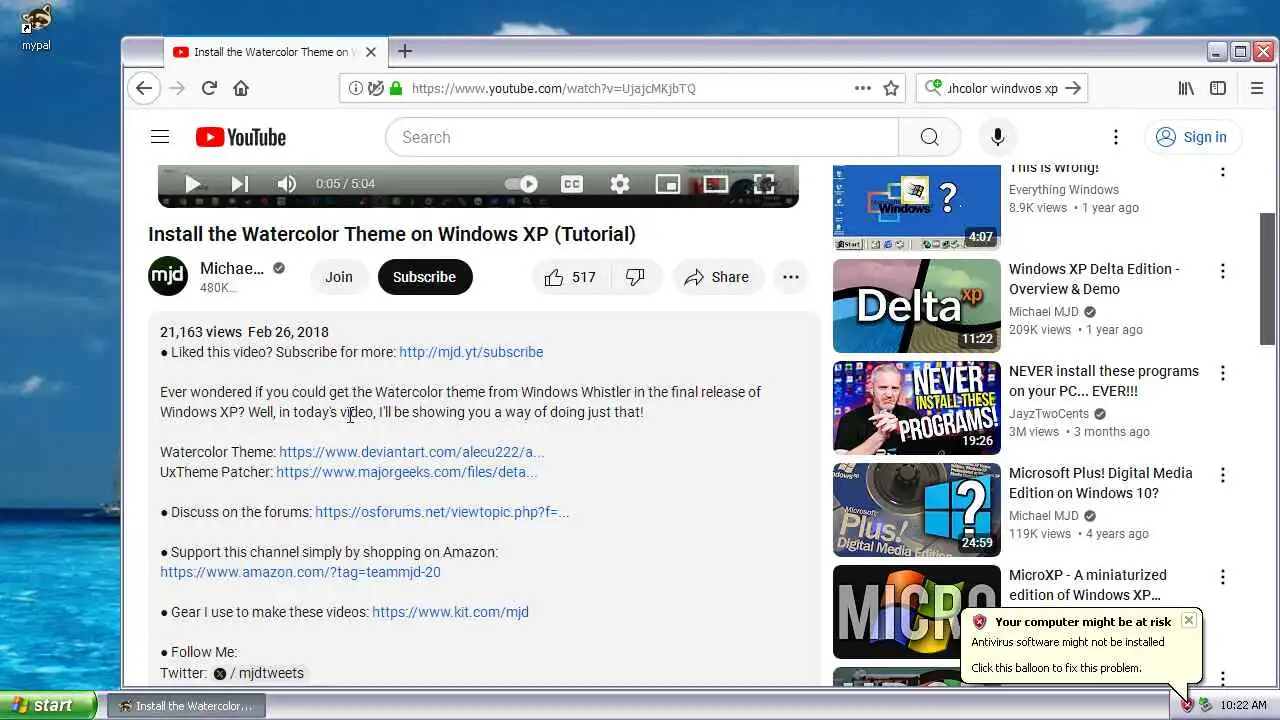Click the page vertical scrollbar
The width and height of the screenshot is (1280, 720).
click(x=1267, y=280)
